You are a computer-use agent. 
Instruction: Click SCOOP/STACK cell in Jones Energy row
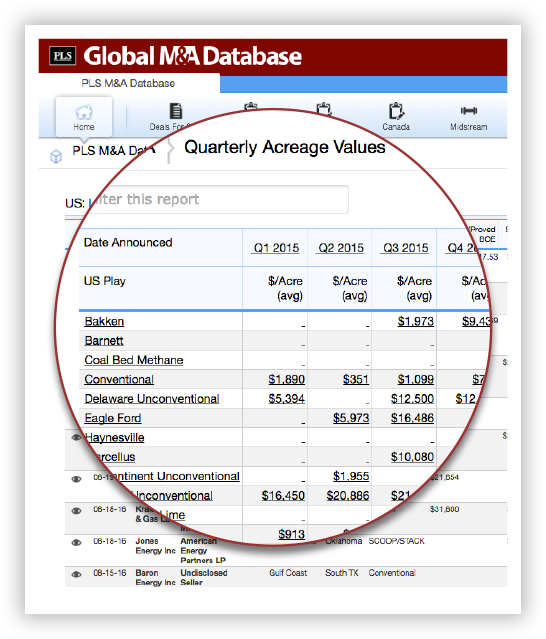[396, 541]
